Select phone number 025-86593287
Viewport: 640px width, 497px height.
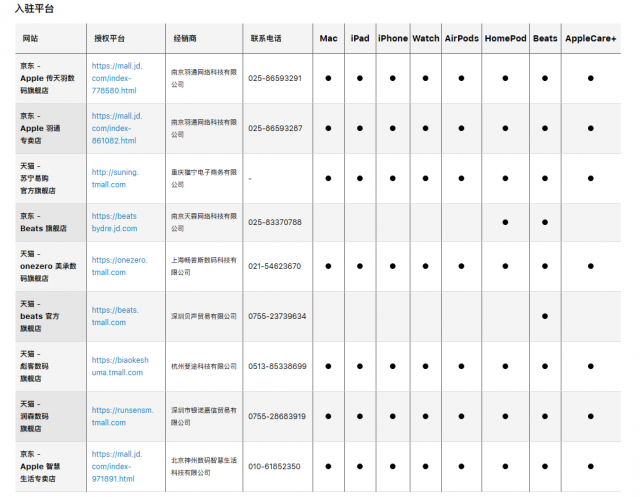[275, 128]
